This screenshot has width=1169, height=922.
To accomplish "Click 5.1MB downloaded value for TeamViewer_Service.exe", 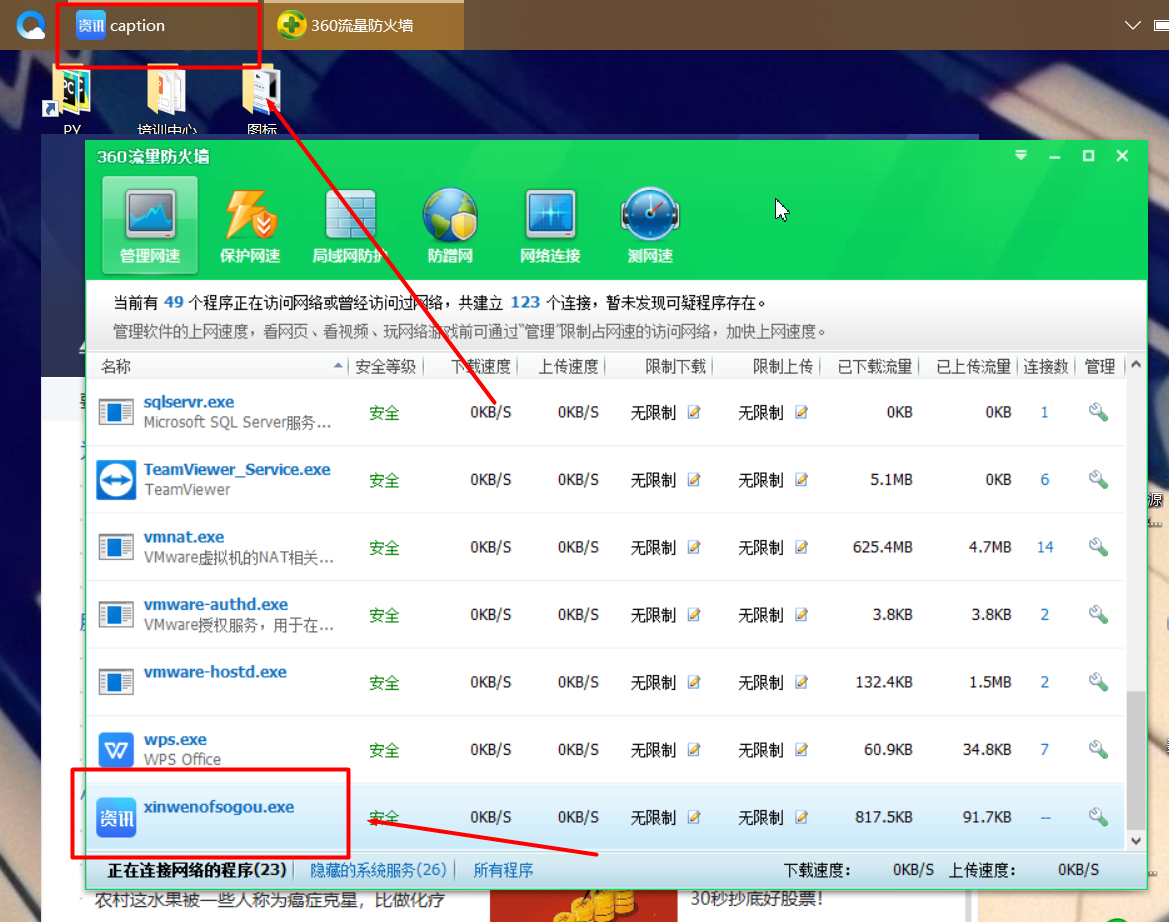I will (x=891, y=479).
